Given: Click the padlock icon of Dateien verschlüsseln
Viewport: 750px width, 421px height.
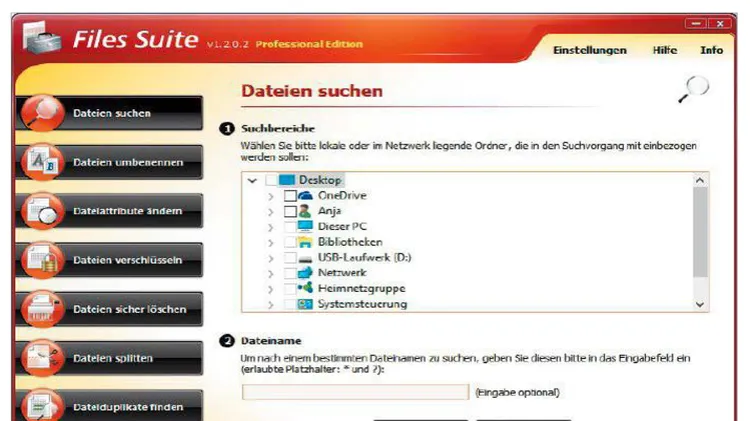Looking at the screenshot, I should (42, 260).
